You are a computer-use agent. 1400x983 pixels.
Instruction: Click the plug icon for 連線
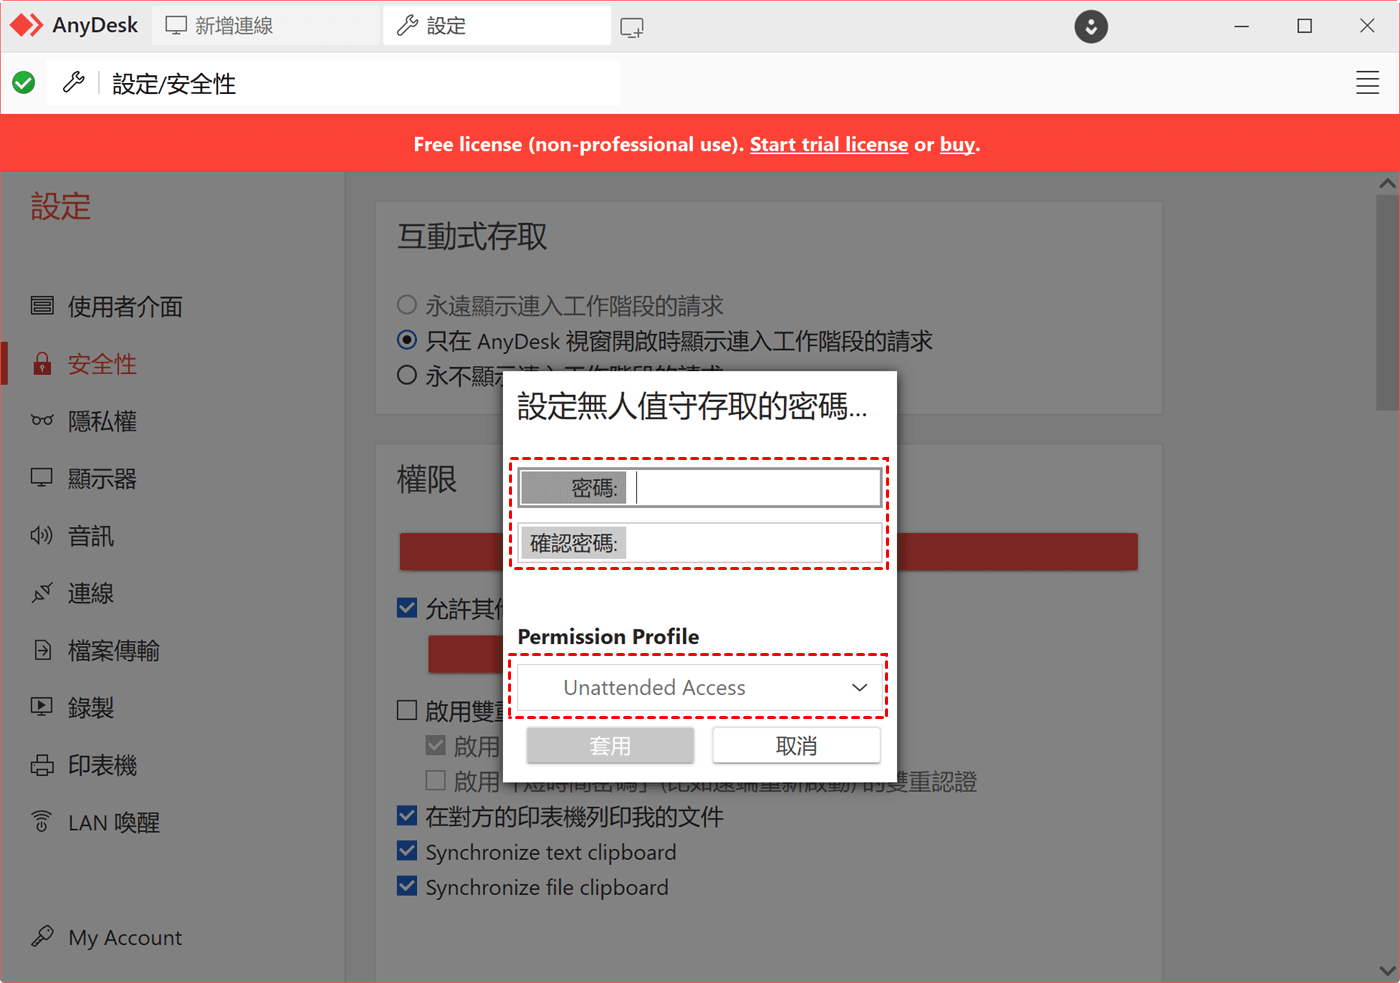pyautogui.click(x=42, y=593)
